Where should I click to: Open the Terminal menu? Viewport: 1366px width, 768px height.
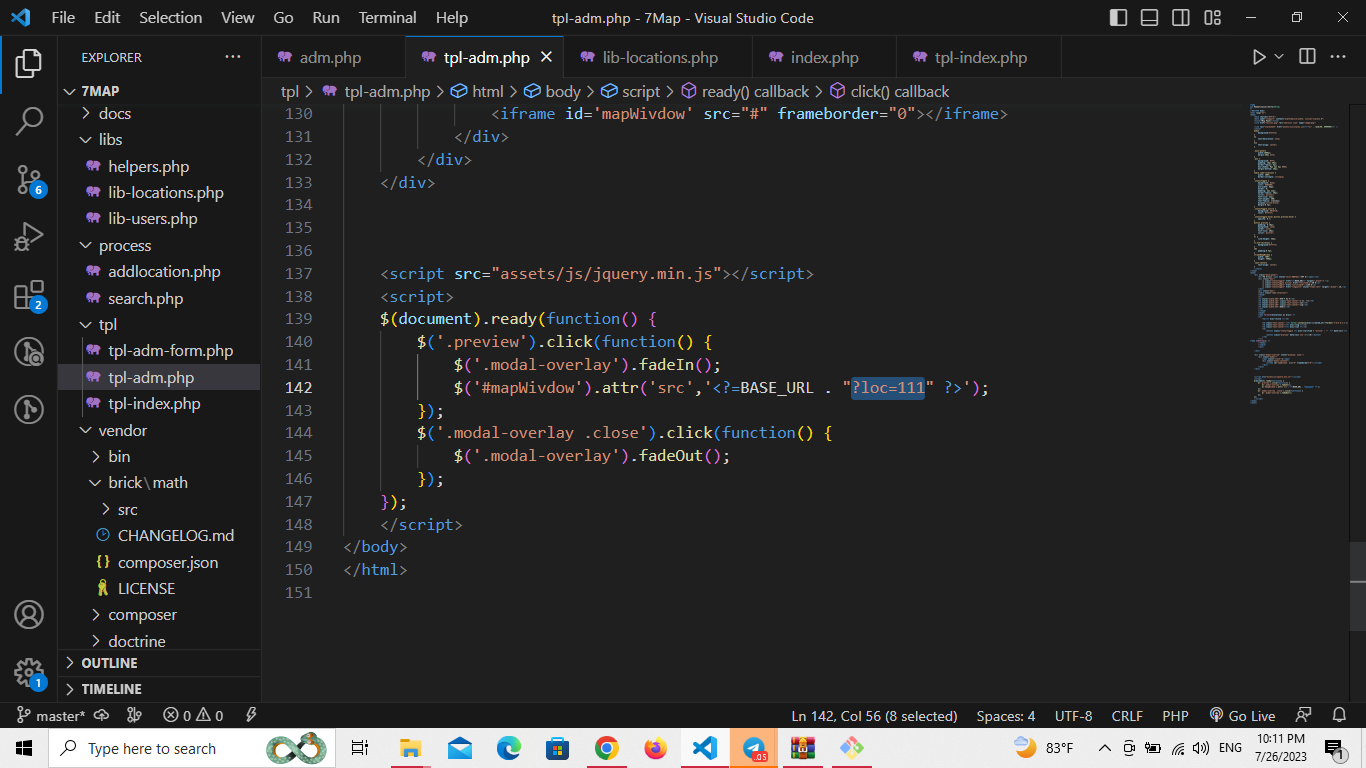[387, 18]
